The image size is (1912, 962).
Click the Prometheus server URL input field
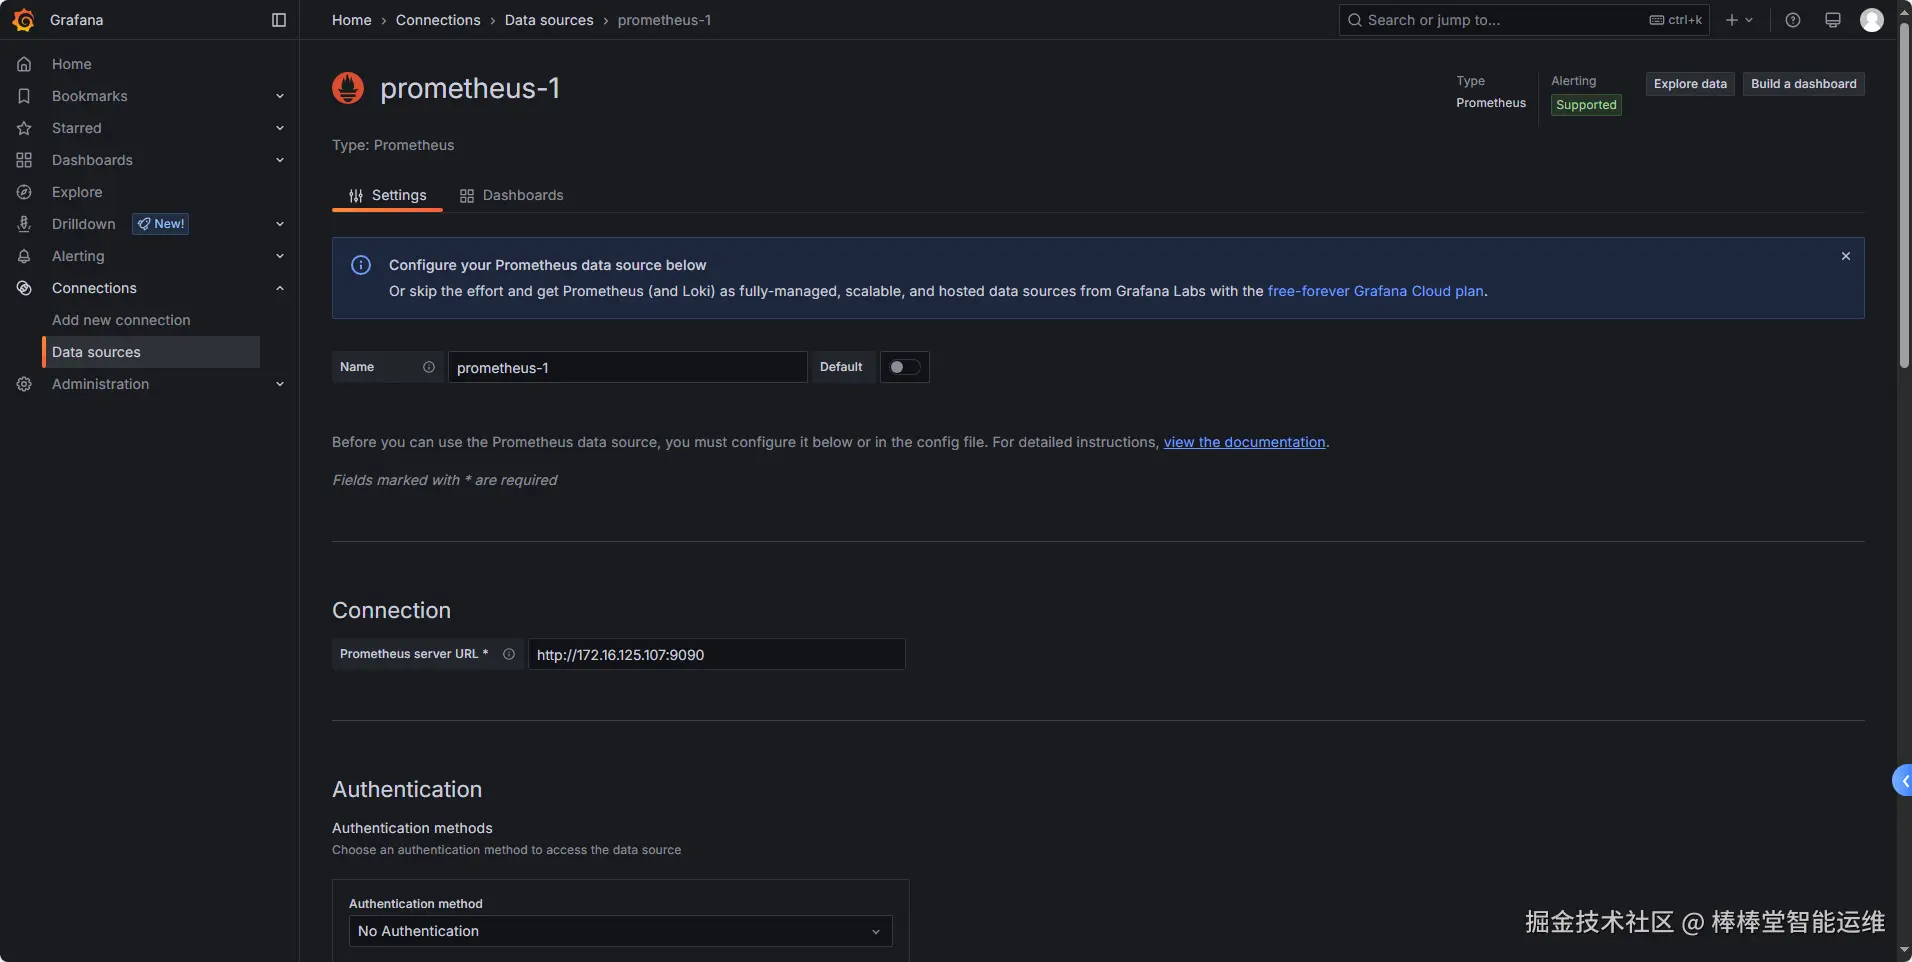click(x=716, y=655)
